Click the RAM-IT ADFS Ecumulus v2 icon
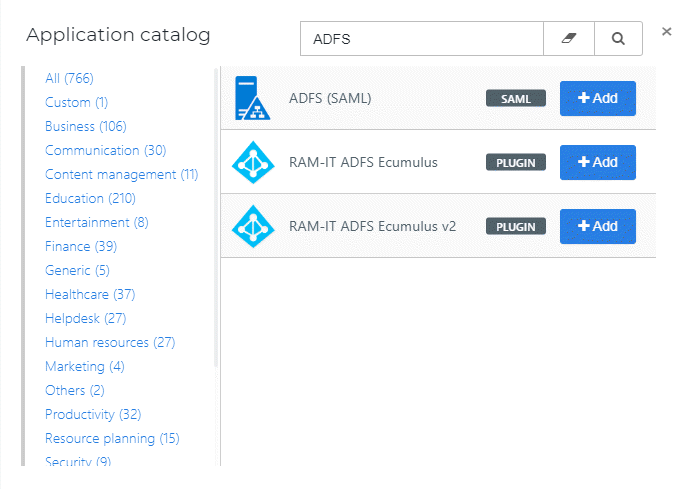Viewport: 697px width, 489px height. coord(253,226)
